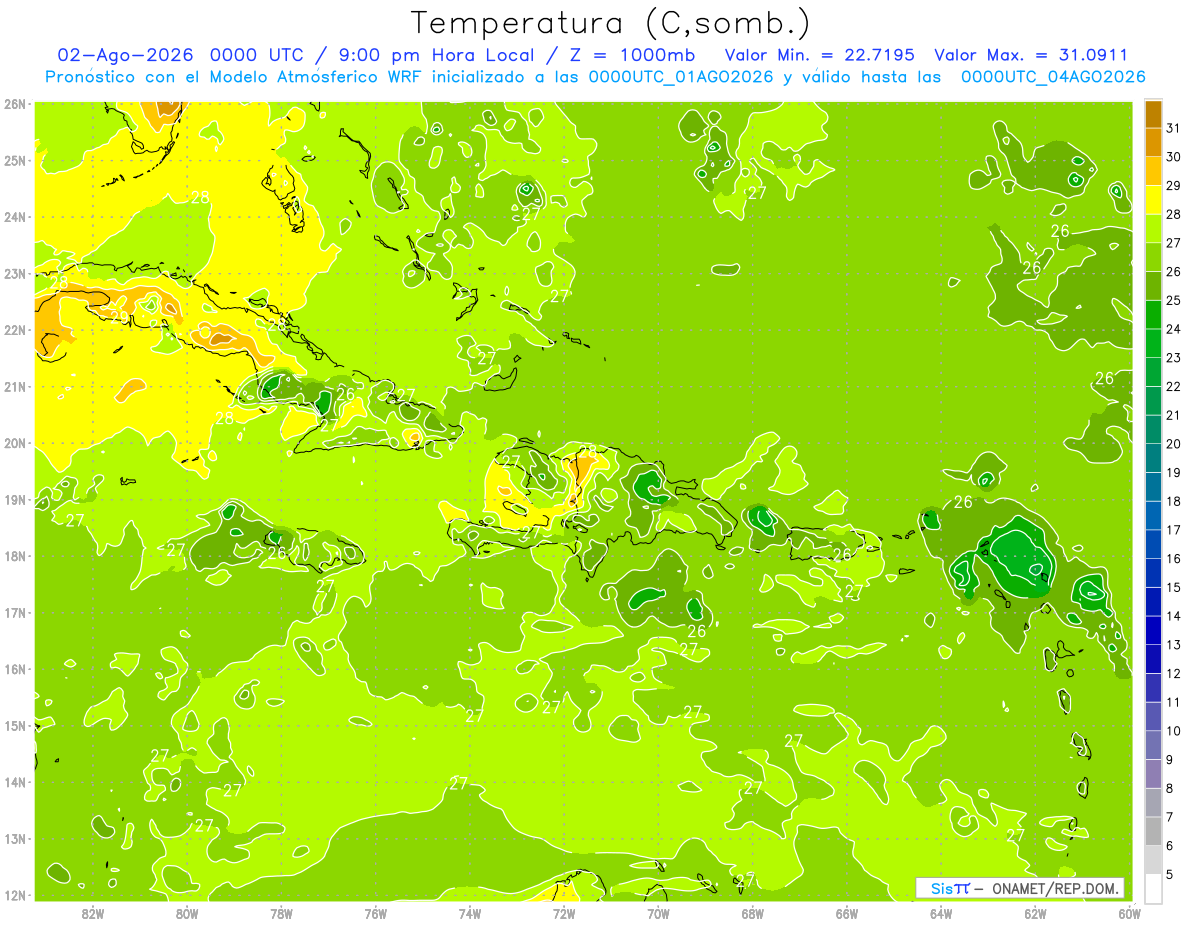Viewport: 1200px width, 927px height.
Task: Click the latitude axis label '26N'
Action: 15,104
